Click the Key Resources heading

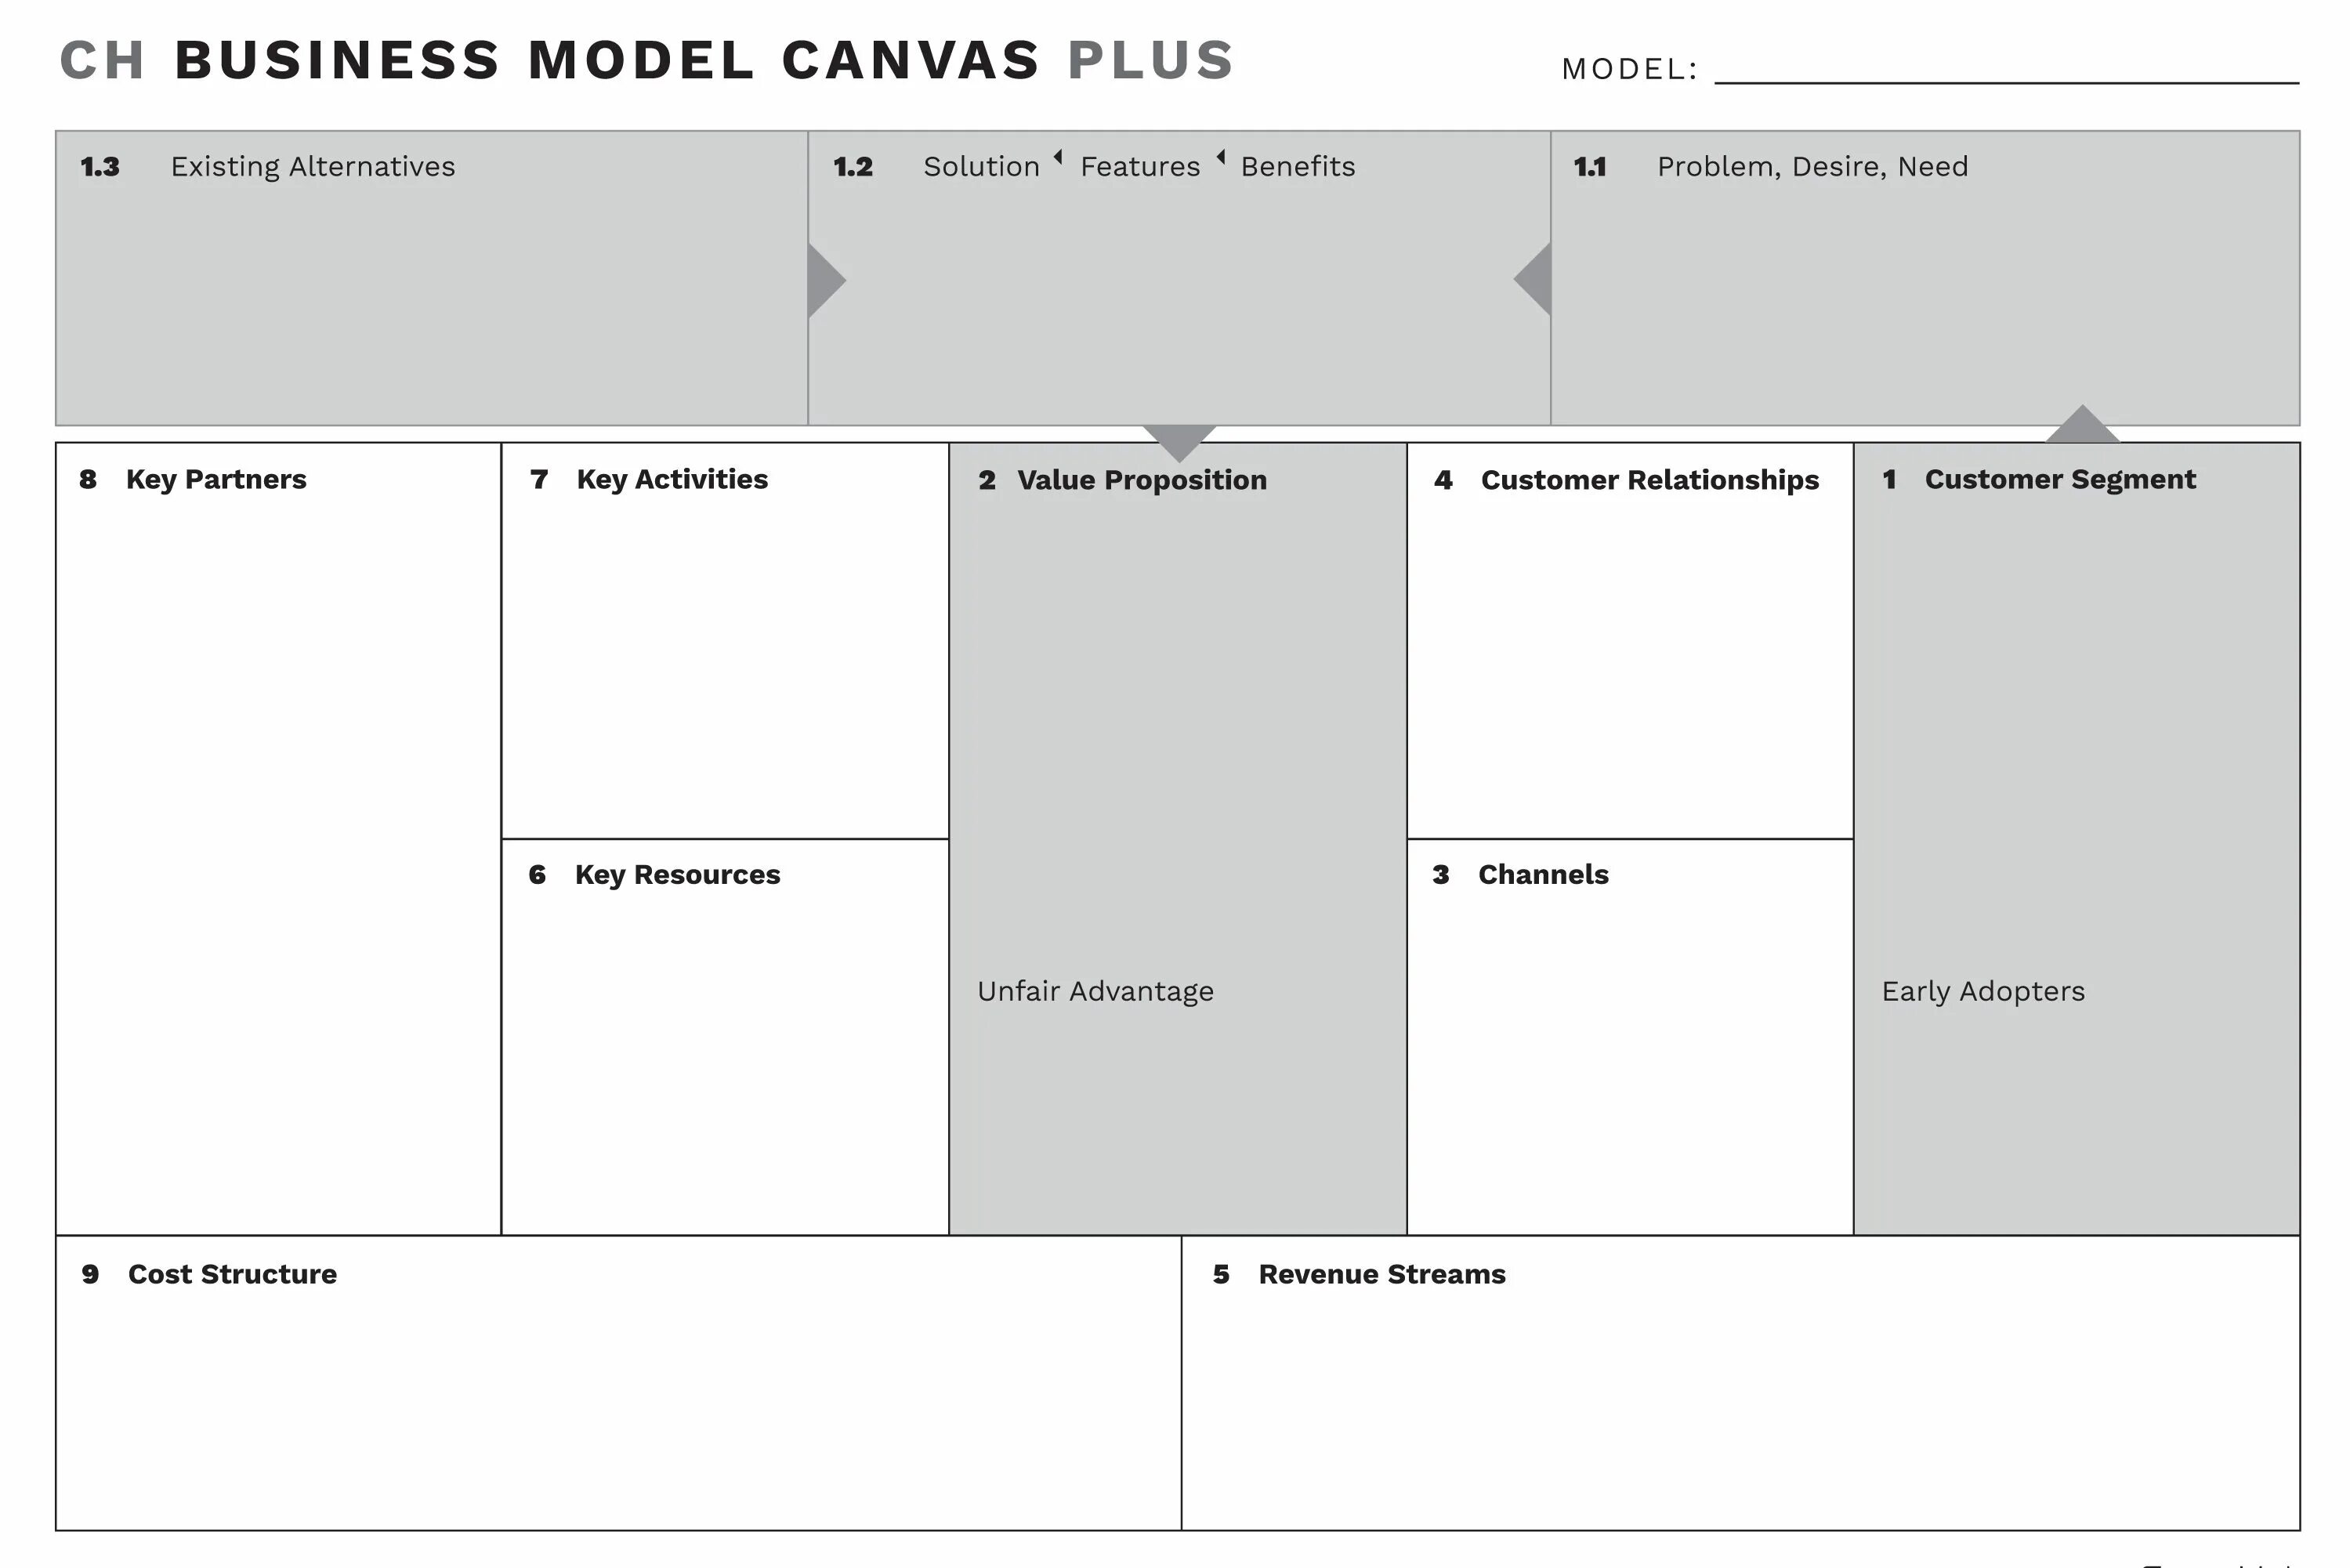click(x=677, y=875)
